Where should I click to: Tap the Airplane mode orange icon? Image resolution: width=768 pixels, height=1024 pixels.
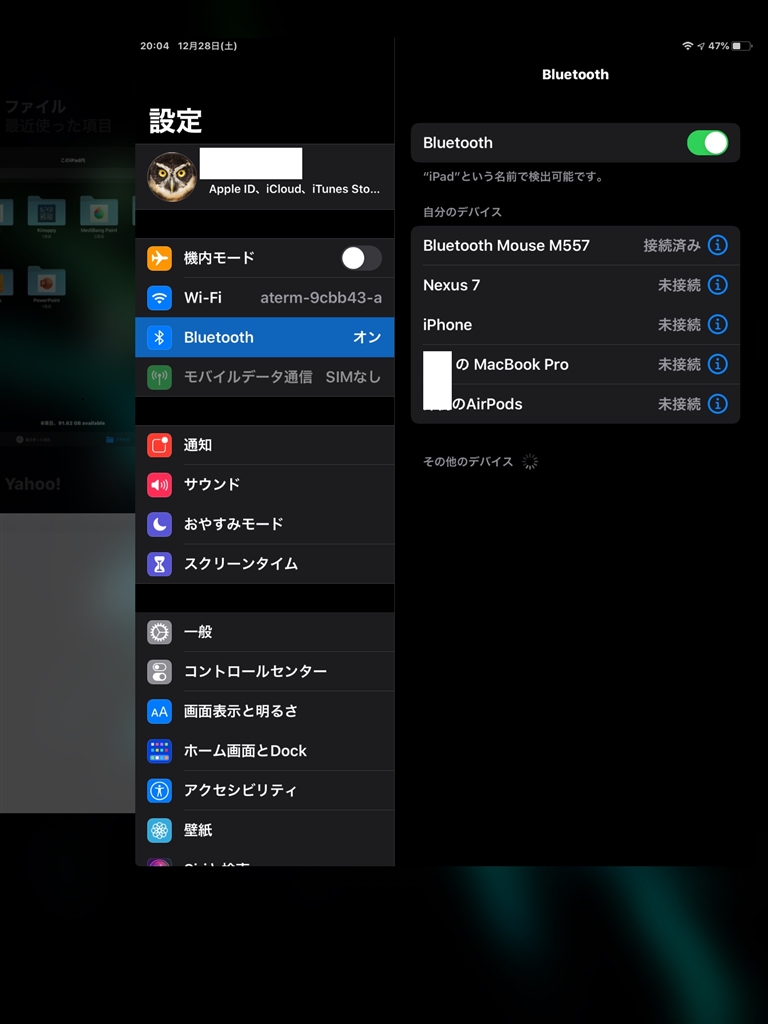click(x=159, y=259)
